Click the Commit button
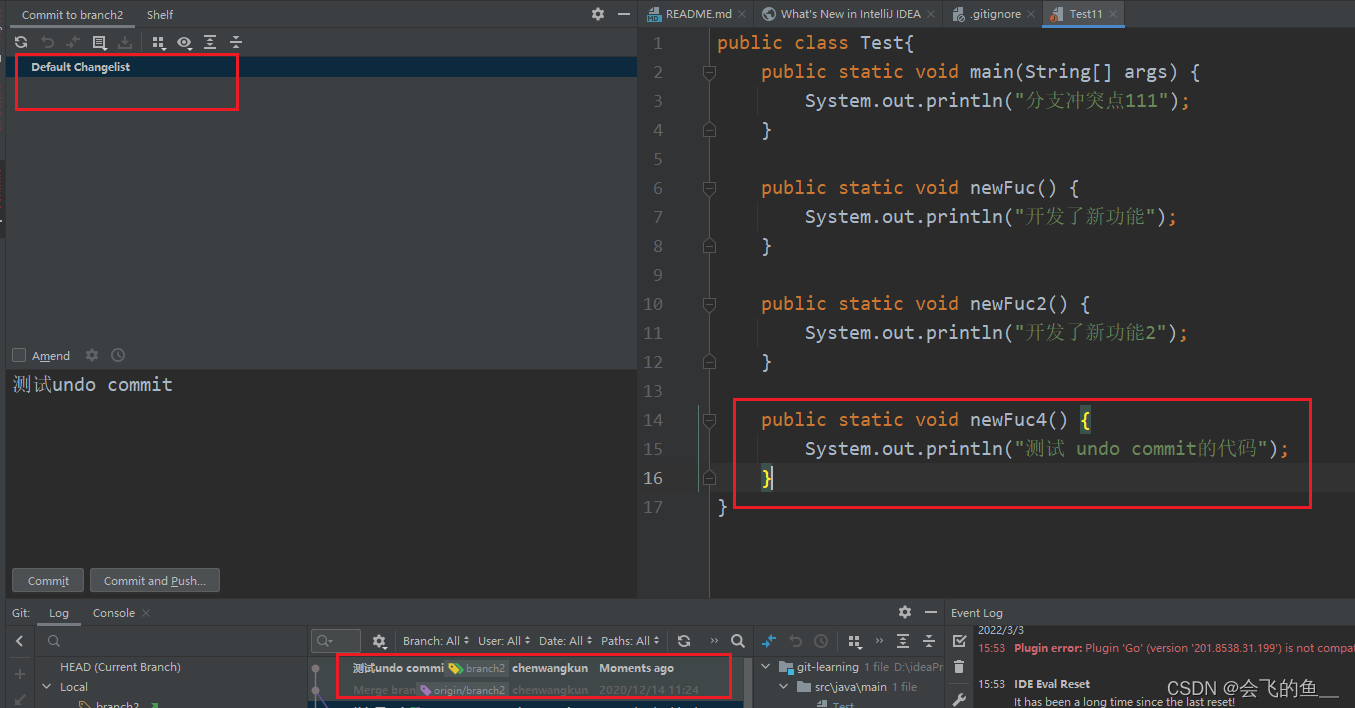This screenshot has height=708, width=1355. pos(47,580)
